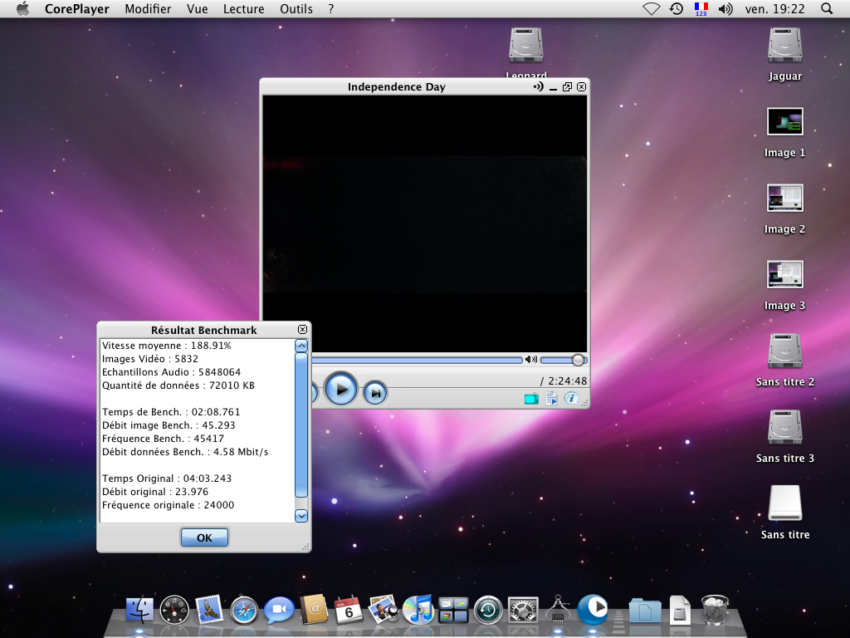Mute audio with the speaker icon in the player
The width and height of the screenshot is (850, 638).
[531, 359]
